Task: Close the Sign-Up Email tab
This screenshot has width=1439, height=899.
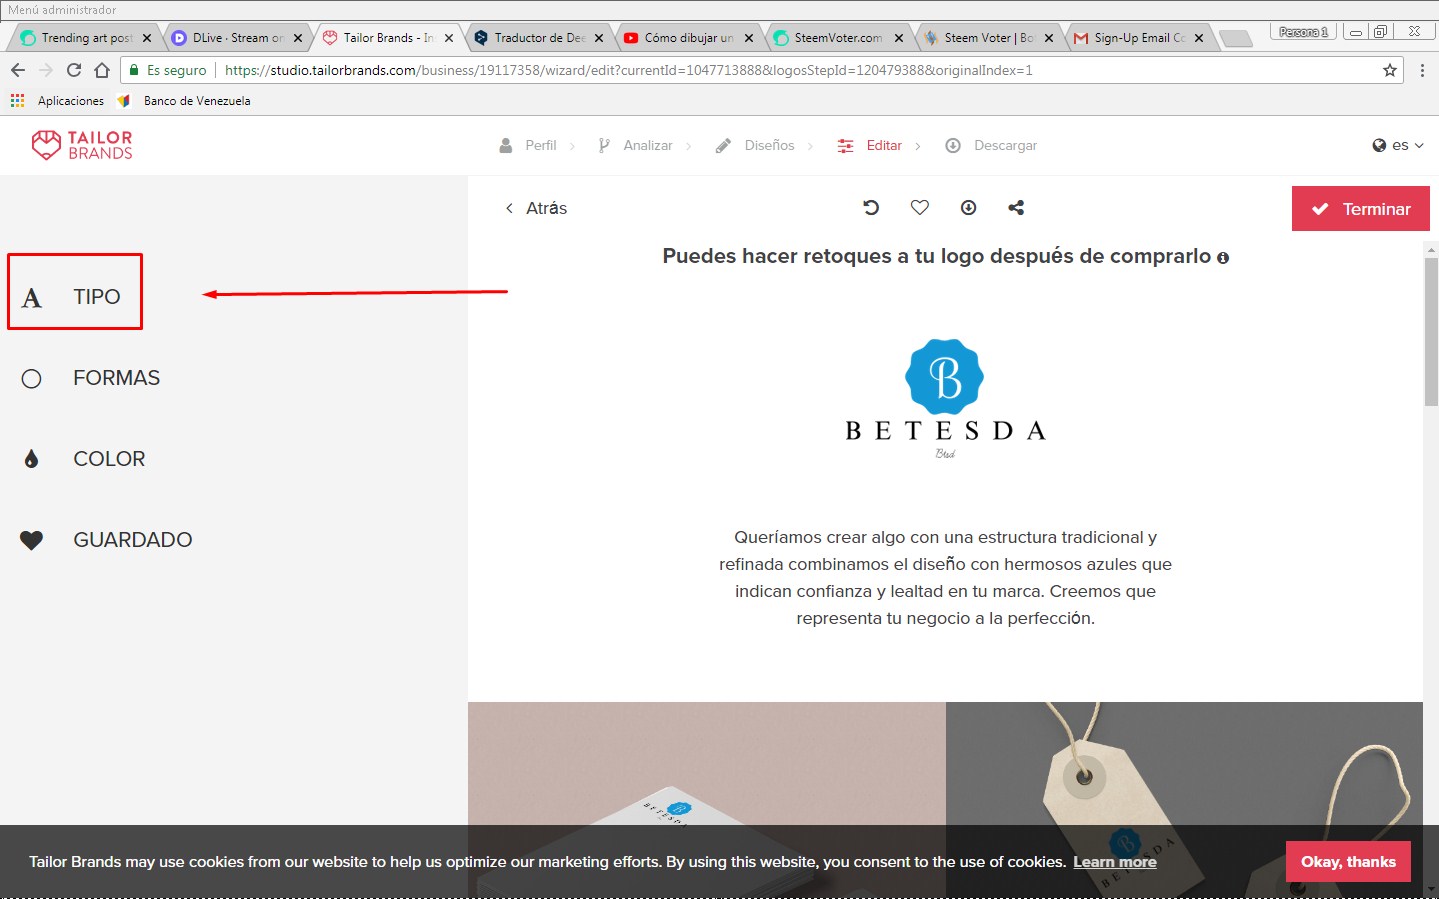Action: (1199, 38)
